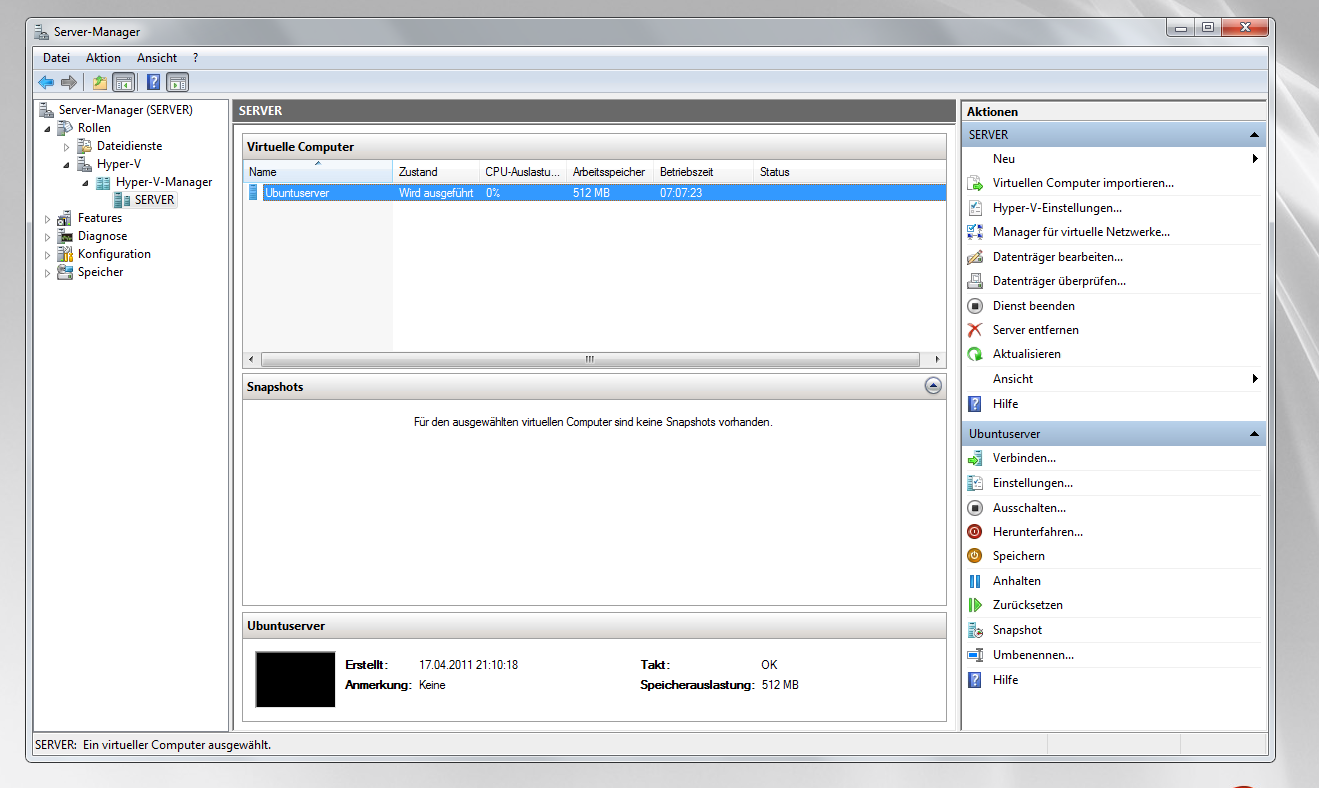Screen dimensions: 1319x788
Task: Expand the Neu submenu arrow
Action: click(1254, 159)
